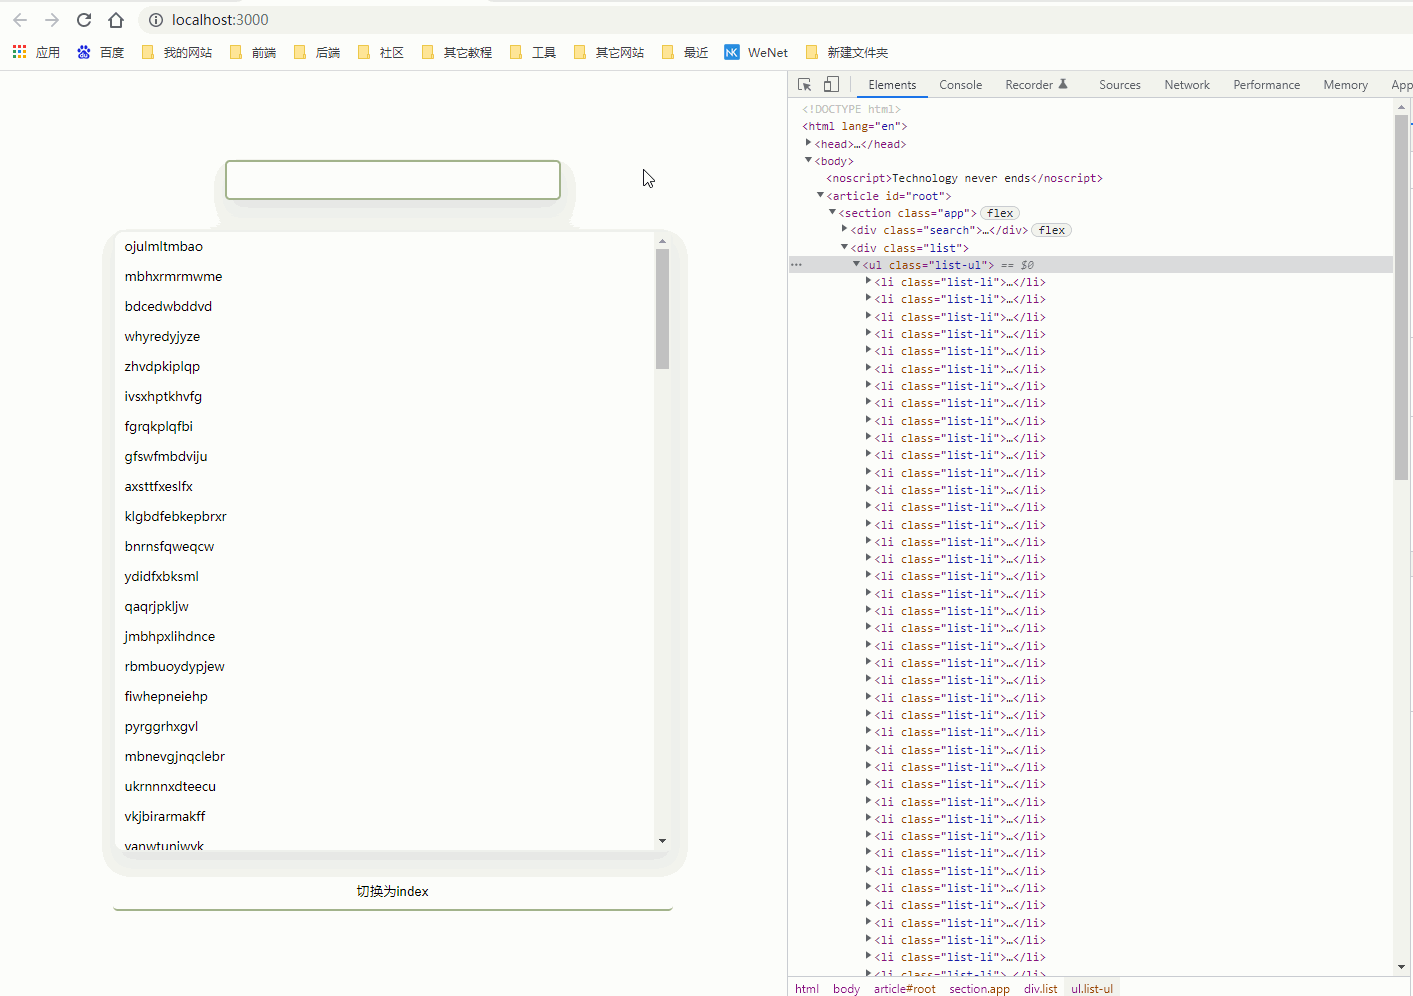1413x996 pixels.
Task: Open the Memory tab
Action: click(x=1345, y=85)
